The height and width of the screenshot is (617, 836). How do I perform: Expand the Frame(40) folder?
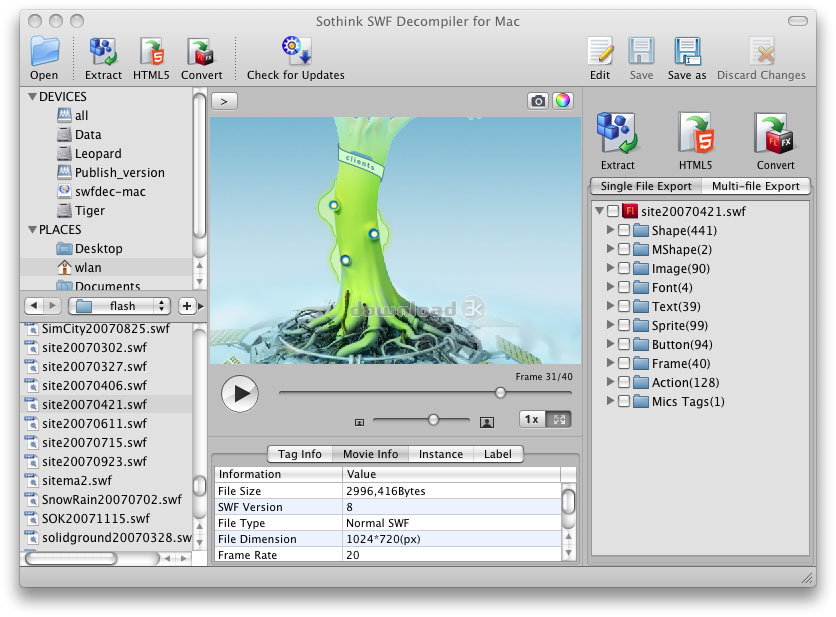pyautogui.click(x=610, y=363)
